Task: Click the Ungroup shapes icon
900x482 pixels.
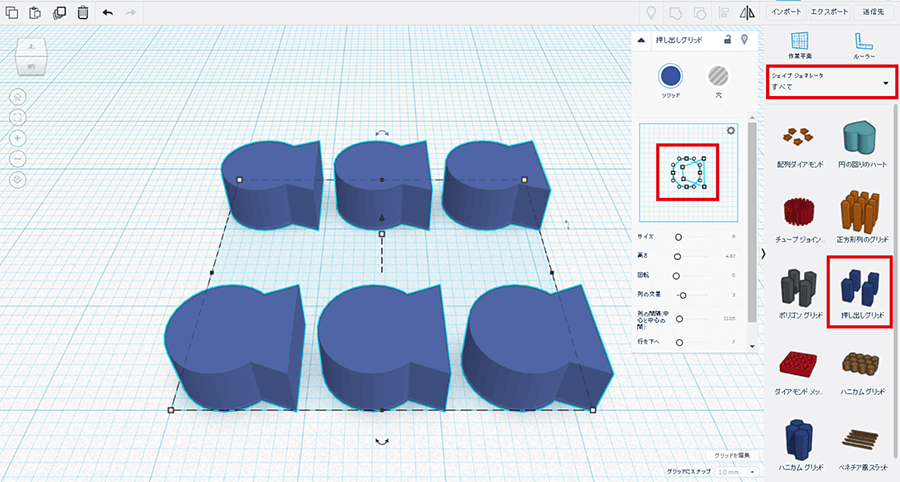Action: pyautogui.click(x=699, y=13)
